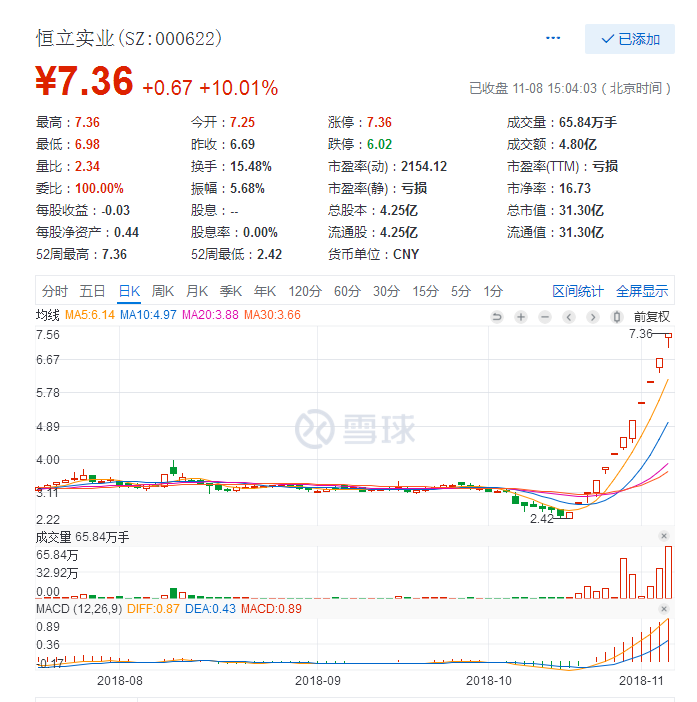Click the ¥7.36 current price

click(x=85, y=81)
